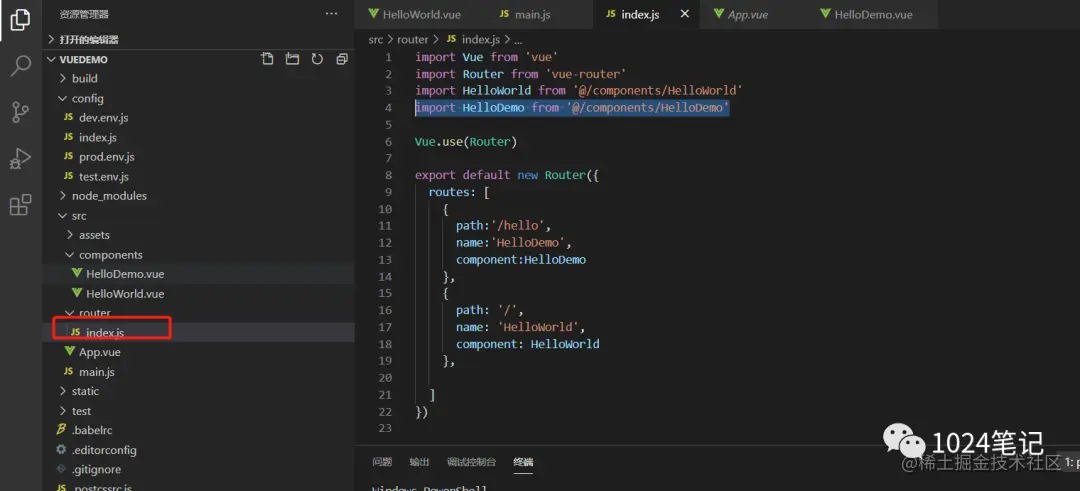Click the src breadcrumb segment
The width and height of the screenshot is (1080, 491).
[x=375, y=40]
